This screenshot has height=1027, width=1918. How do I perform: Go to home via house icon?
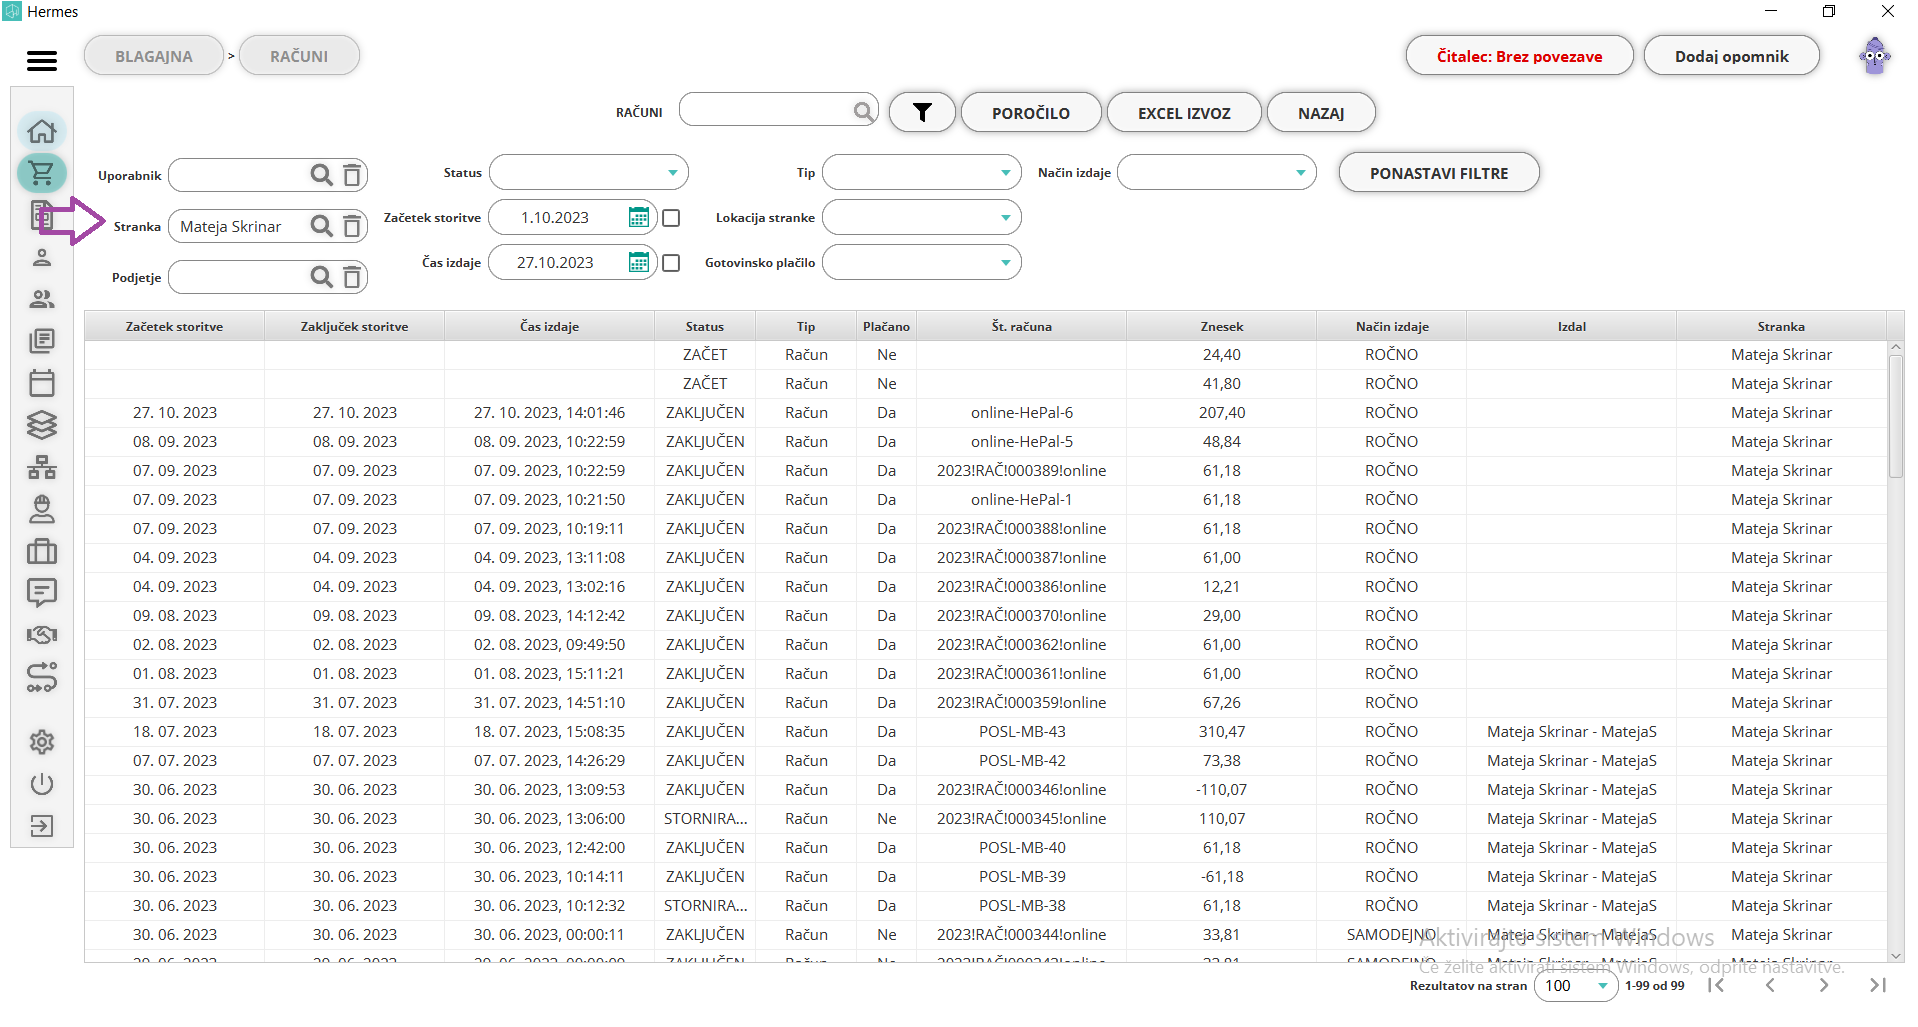[x=42, y=131]
